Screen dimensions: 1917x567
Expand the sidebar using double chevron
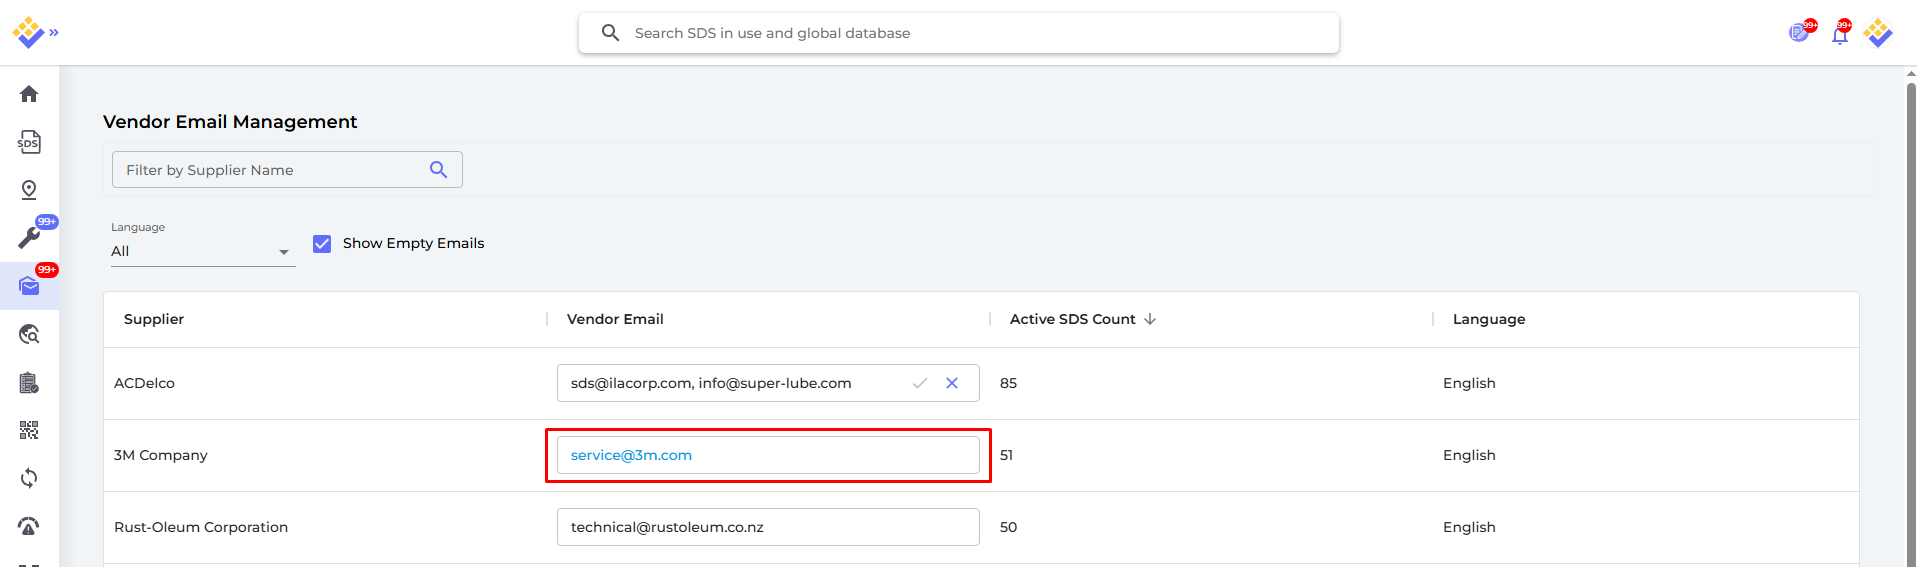(x=54, y=33)
